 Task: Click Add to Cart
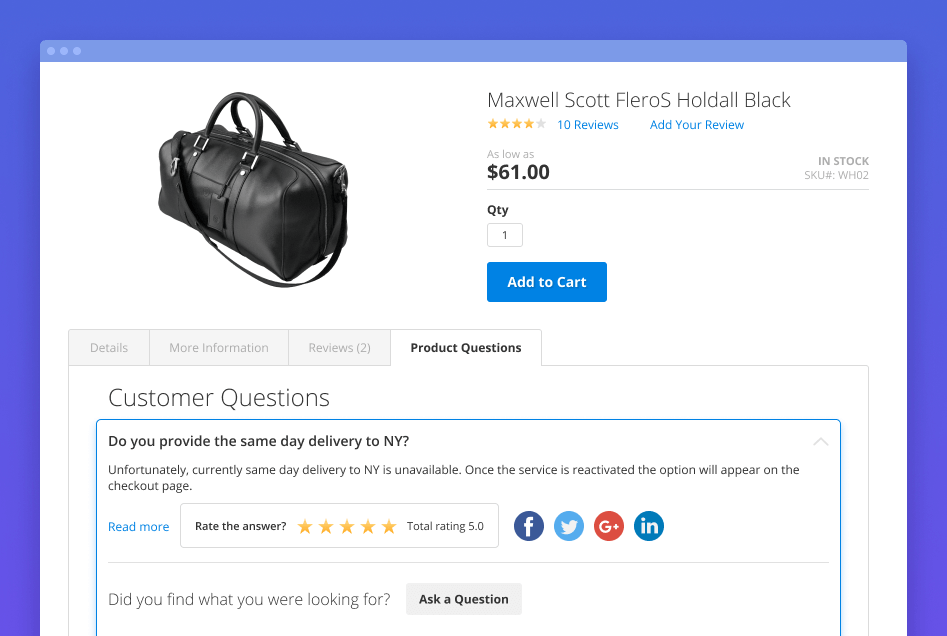pos(546,281)
